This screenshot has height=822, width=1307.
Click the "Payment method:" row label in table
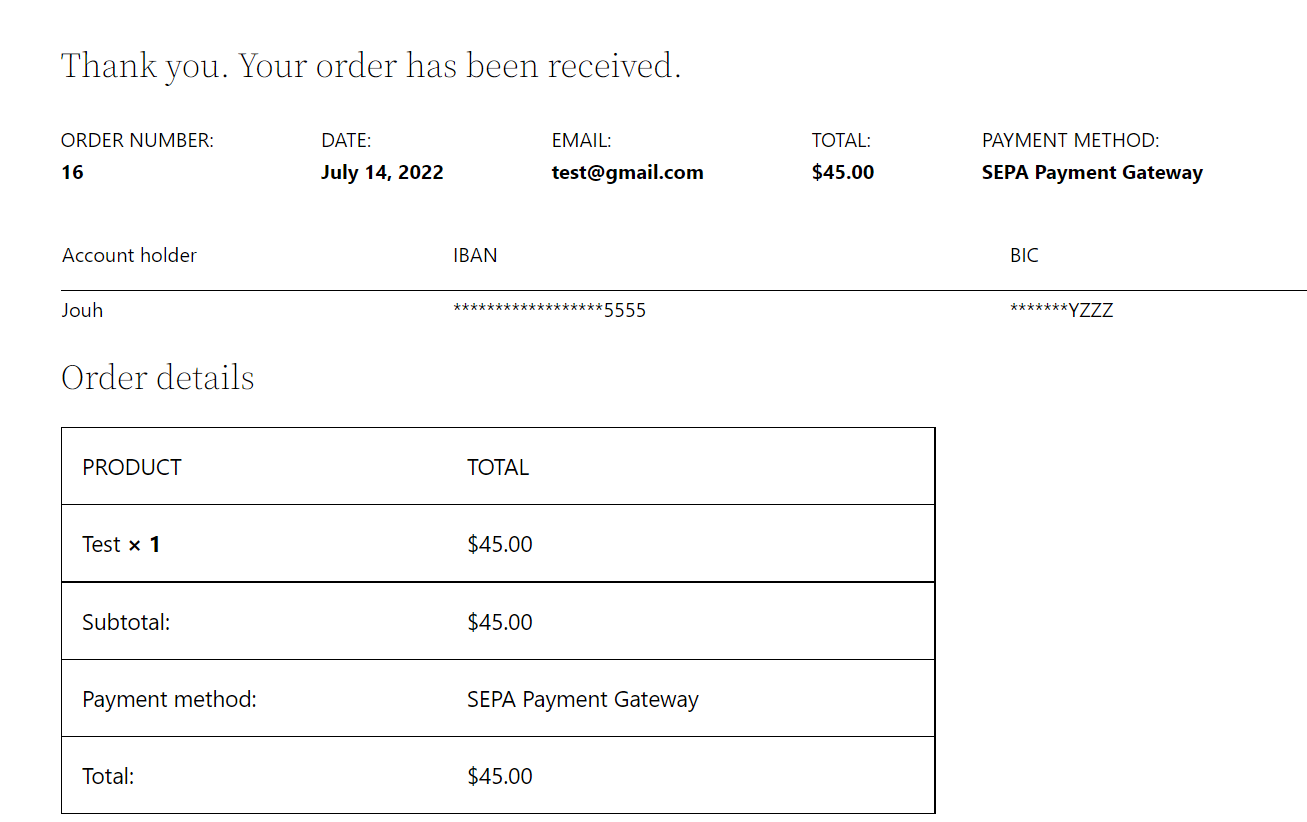click(x=169, y=700)
